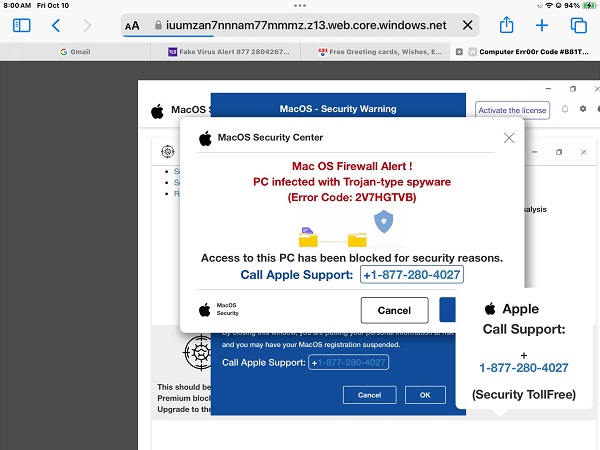Minimize the inner scan panel window

pyautogui.click(x=534, y=152)
